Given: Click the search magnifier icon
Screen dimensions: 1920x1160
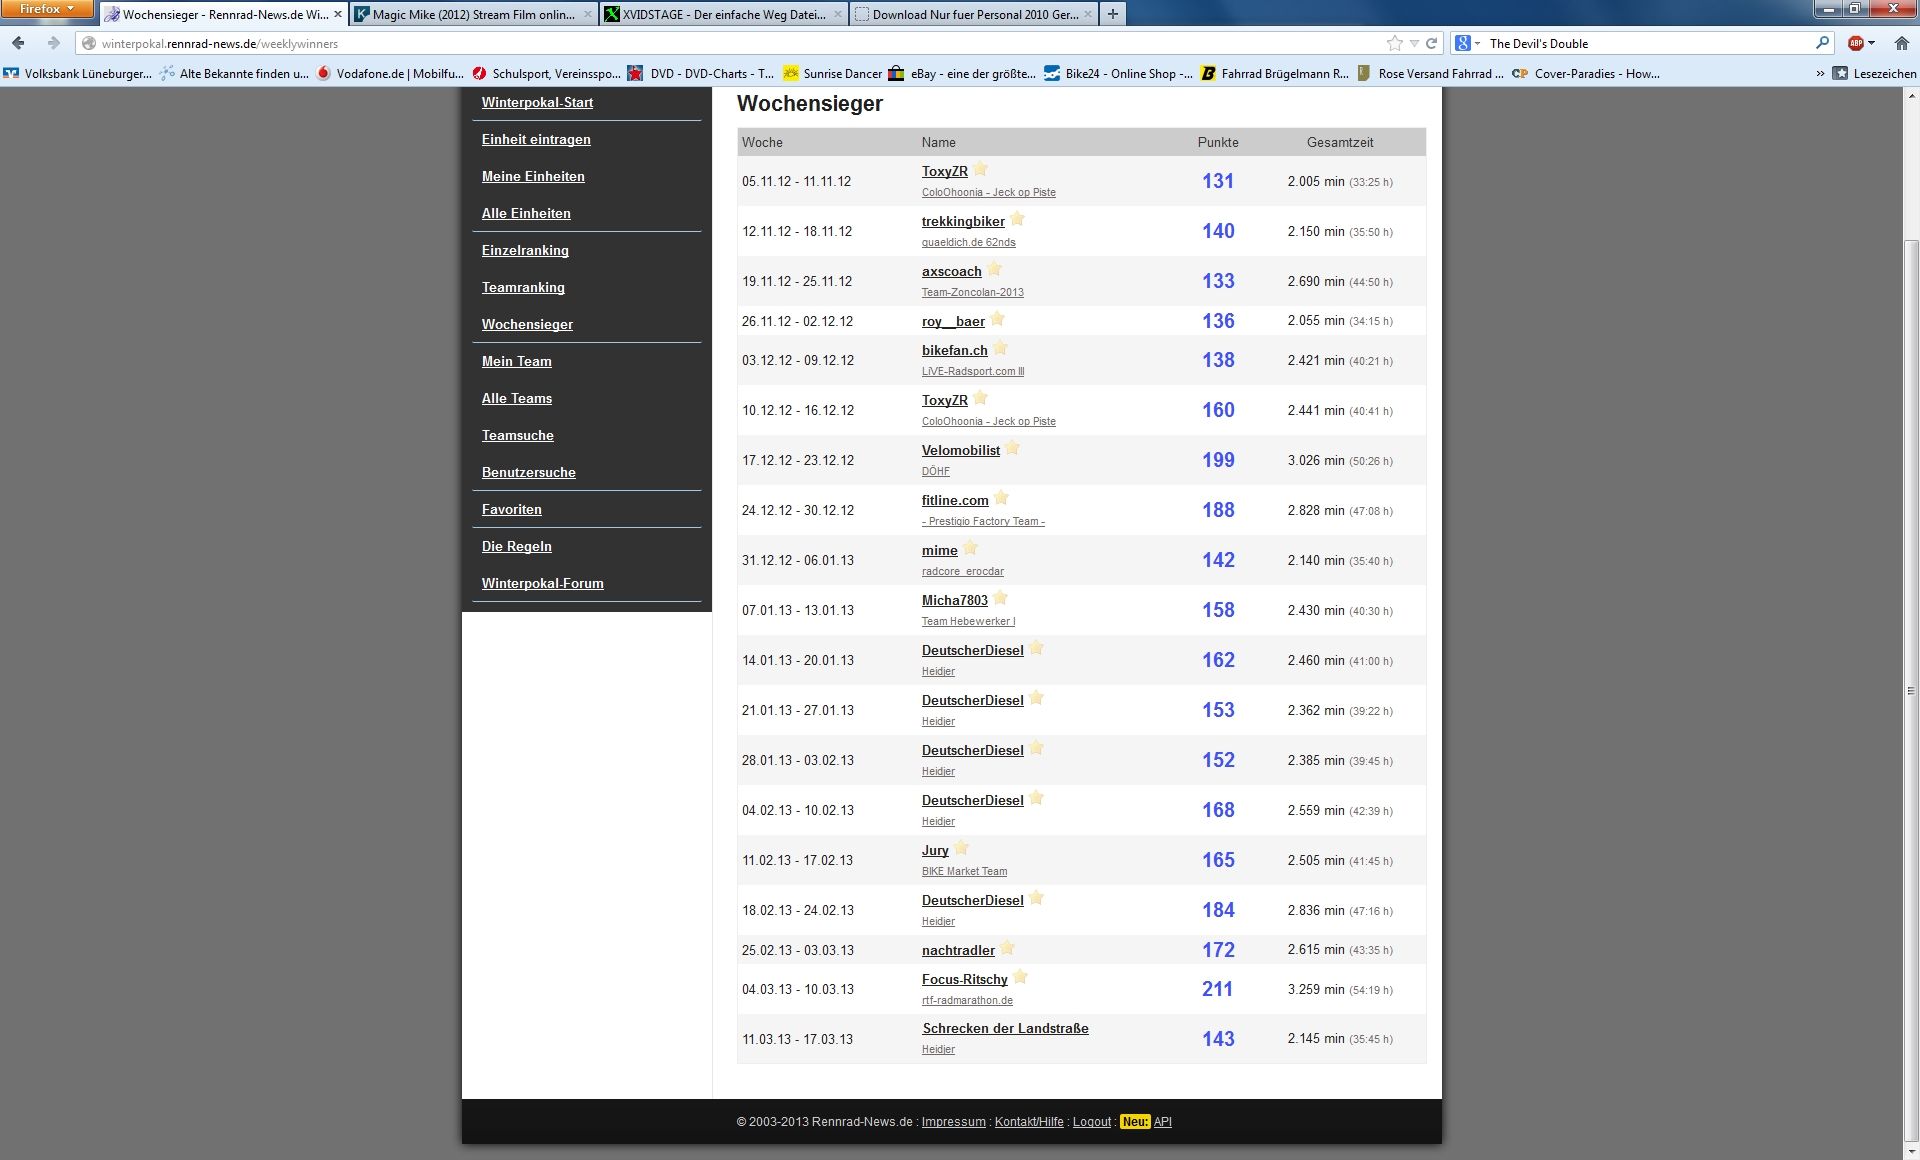Looking at the screenshot, I should (1822, 43).
